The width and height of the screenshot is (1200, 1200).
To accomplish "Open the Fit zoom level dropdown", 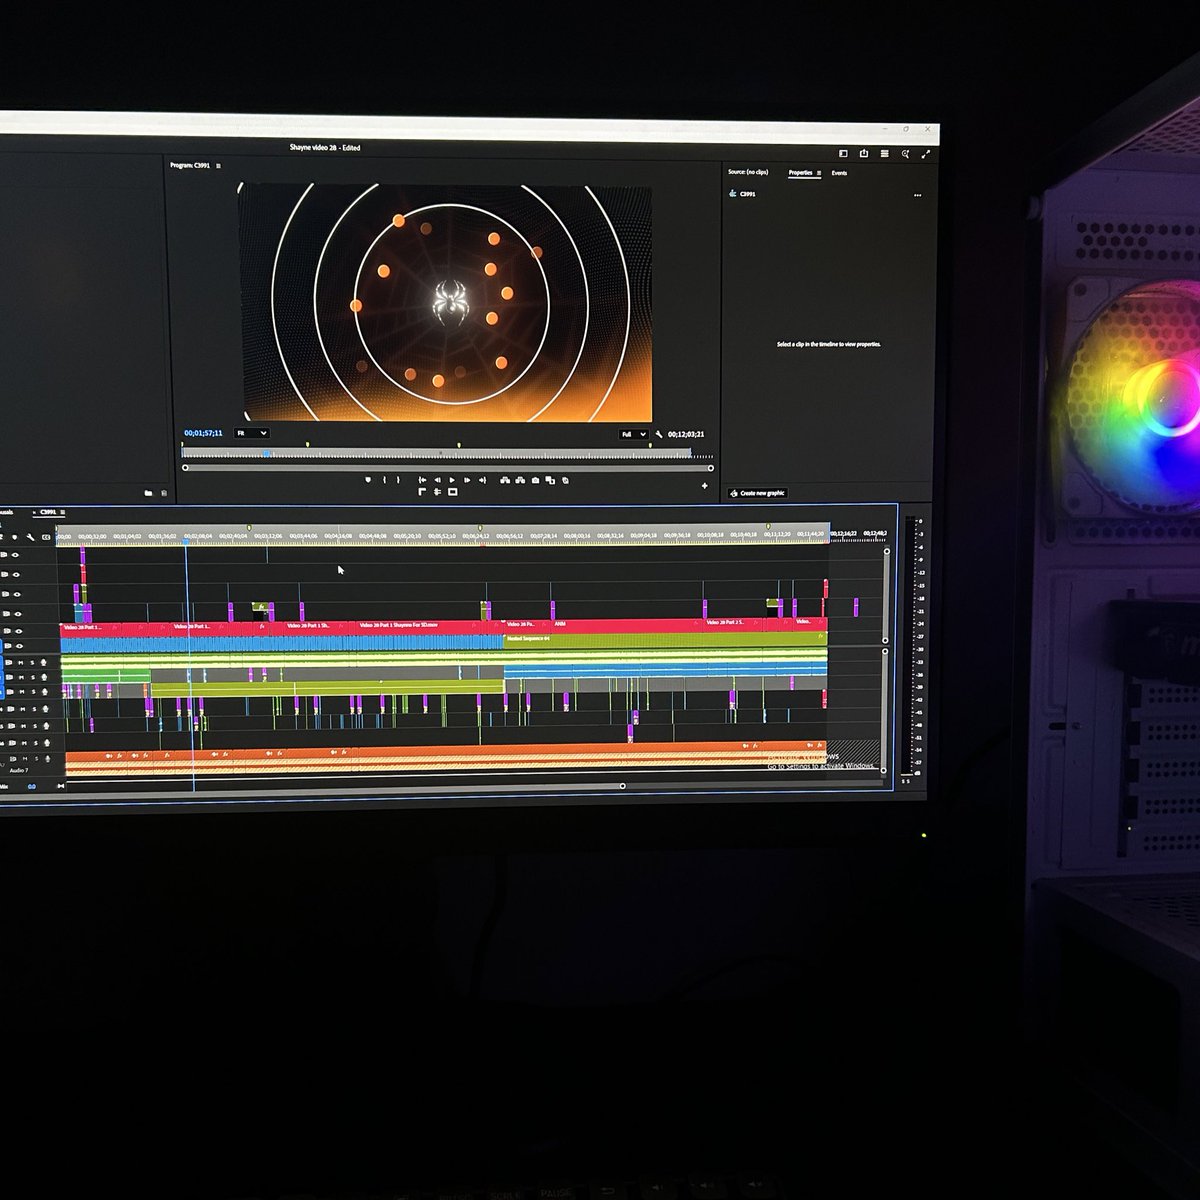I will point(251,433).
